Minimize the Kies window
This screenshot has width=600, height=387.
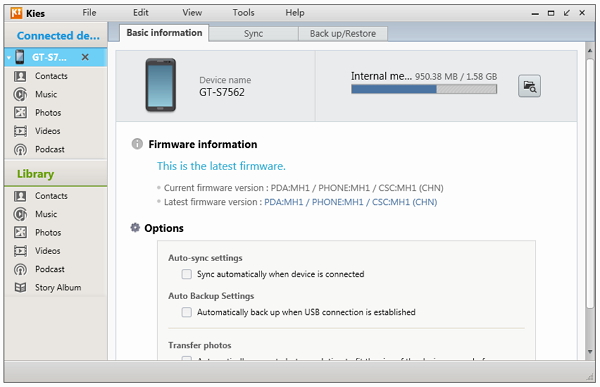click(x=535, y=14)
